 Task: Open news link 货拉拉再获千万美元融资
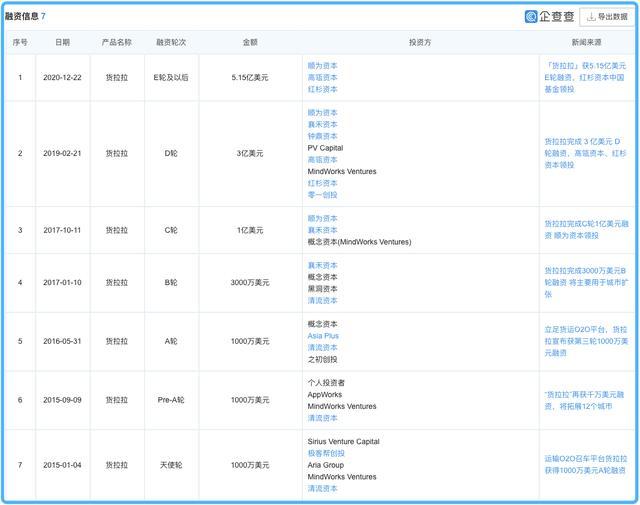click(x=584, y=400)
